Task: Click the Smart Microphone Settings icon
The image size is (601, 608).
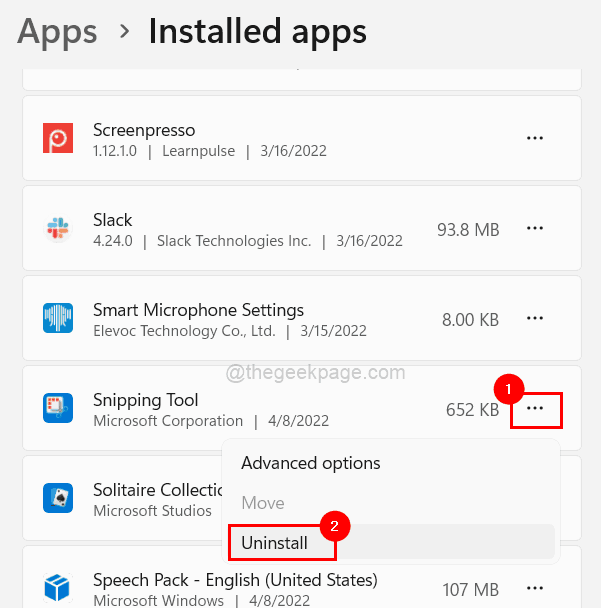Action: [58, 318]
